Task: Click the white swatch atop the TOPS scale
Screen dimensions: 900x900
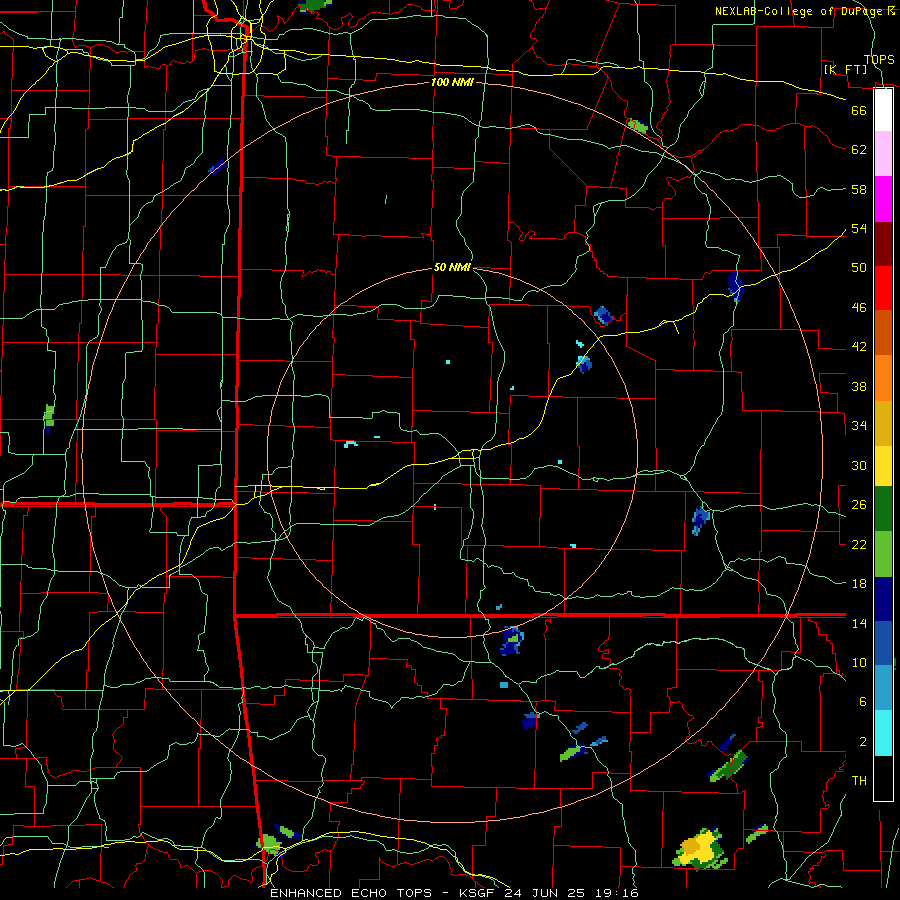Action: pyautogui.click(x=883, y=110)
